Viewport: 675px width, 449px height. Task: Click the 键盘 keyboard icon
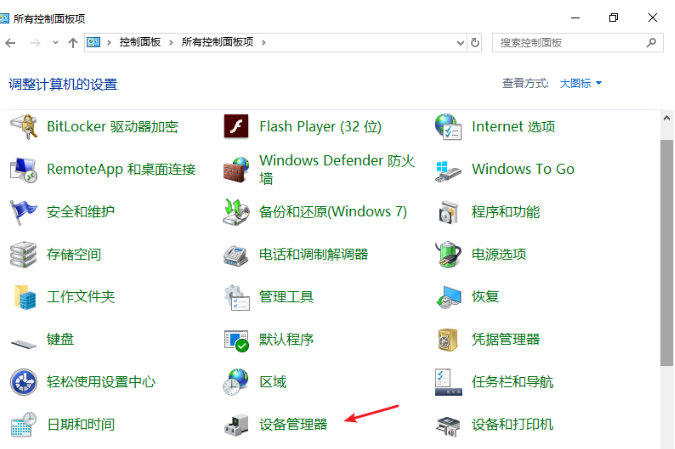click(23, 344)
